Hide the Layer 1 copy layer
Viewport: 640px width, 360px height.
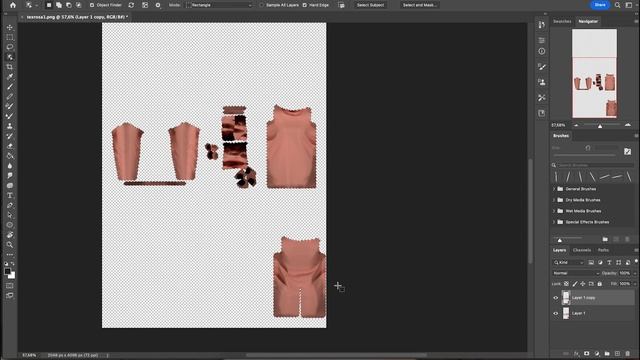(x=556, y=298)
